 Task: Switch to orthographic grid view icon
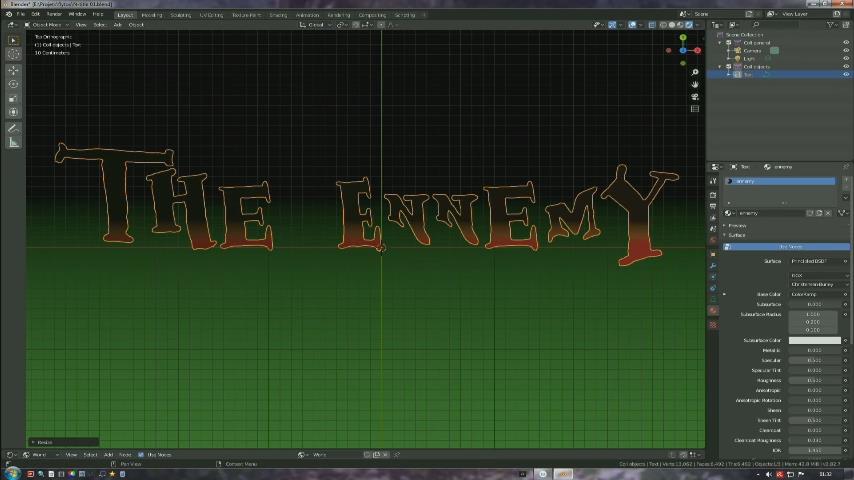click(695, 108)
